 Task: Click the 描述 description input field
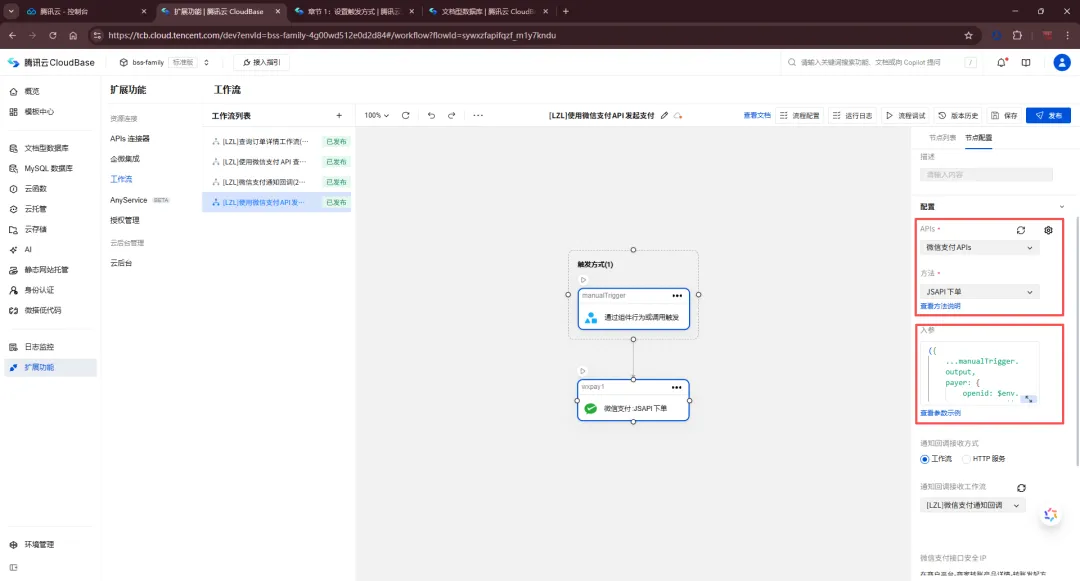point(986,175)
